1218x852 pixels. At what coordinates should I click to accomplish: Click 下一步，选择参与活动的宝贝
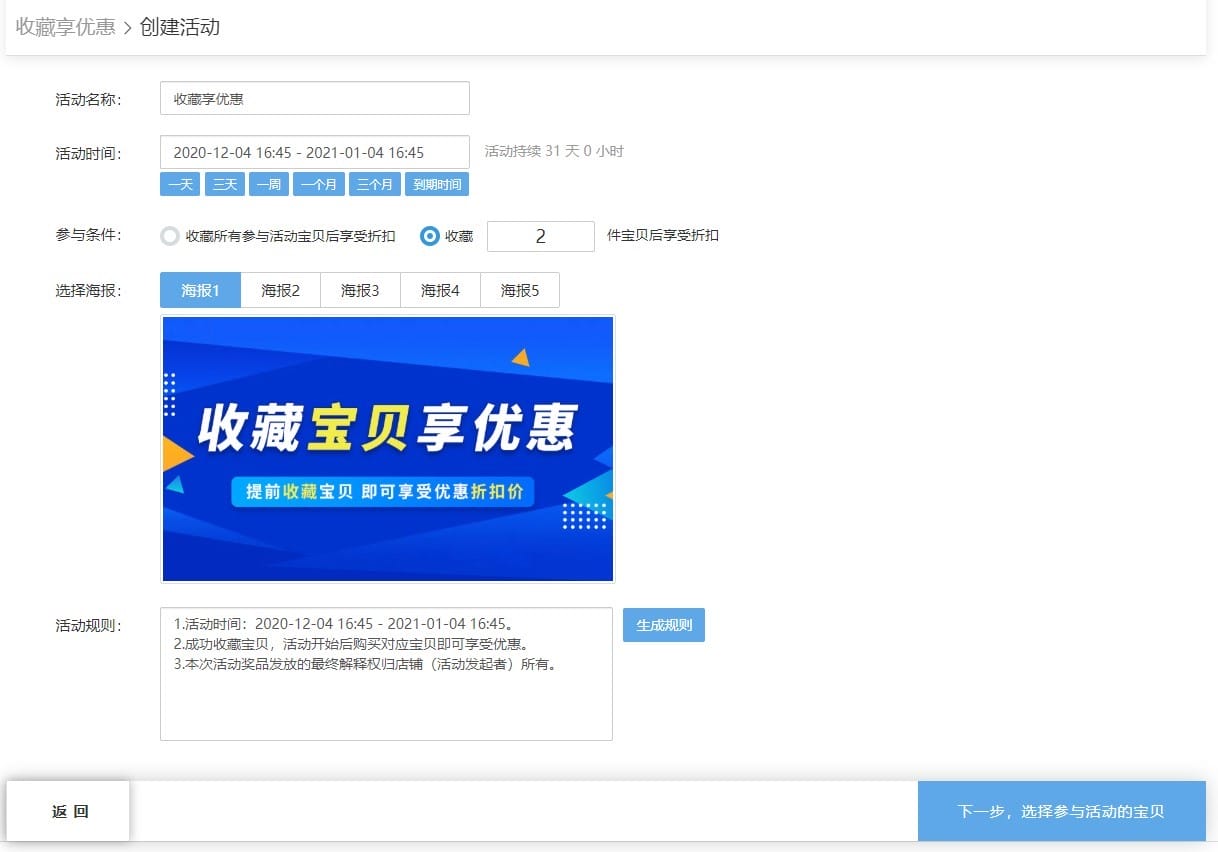[x=1062, y=811]
